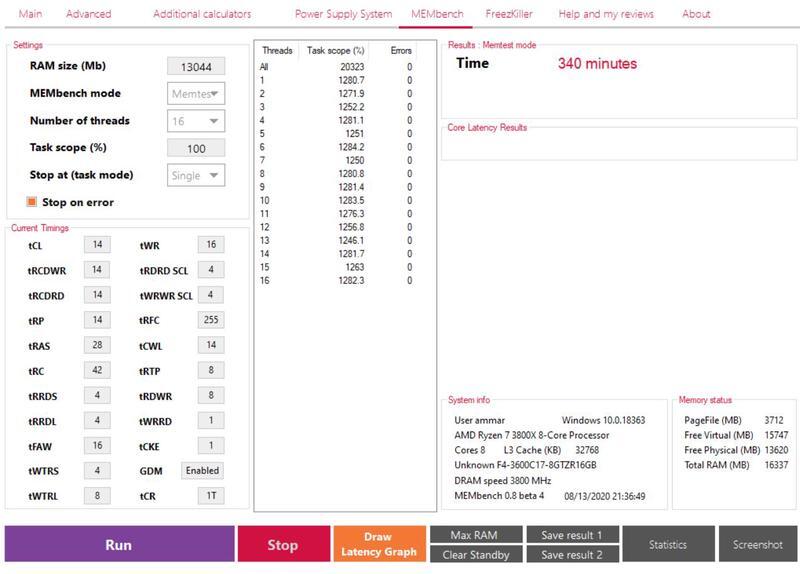Screen dimensions: 800x574
Task: Click the Clear Standby button
Action: click(x=475, y=554)
